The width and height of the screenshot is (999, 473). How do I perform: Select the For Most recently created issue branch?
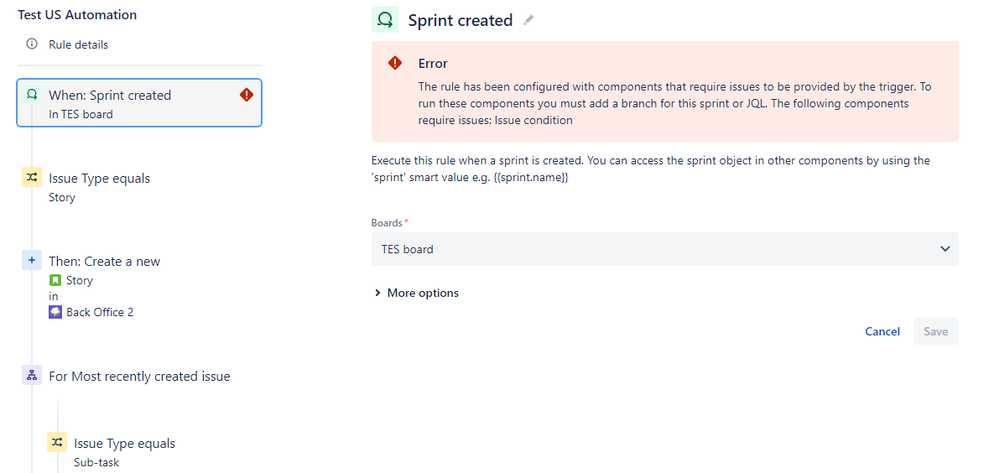(140, 376)
